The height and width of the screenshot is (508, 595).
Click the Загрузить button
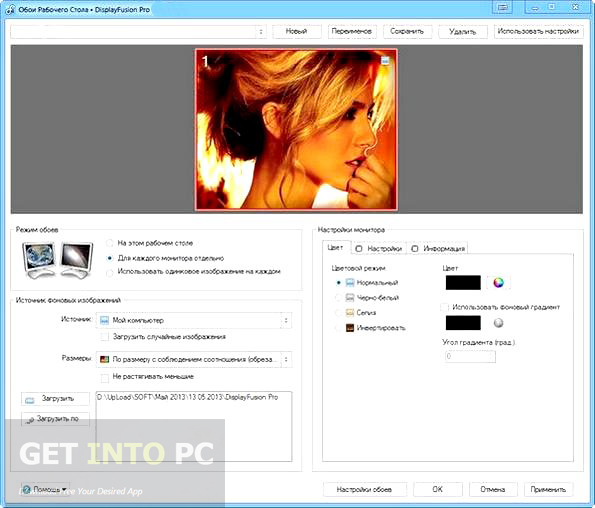[55, 399]
